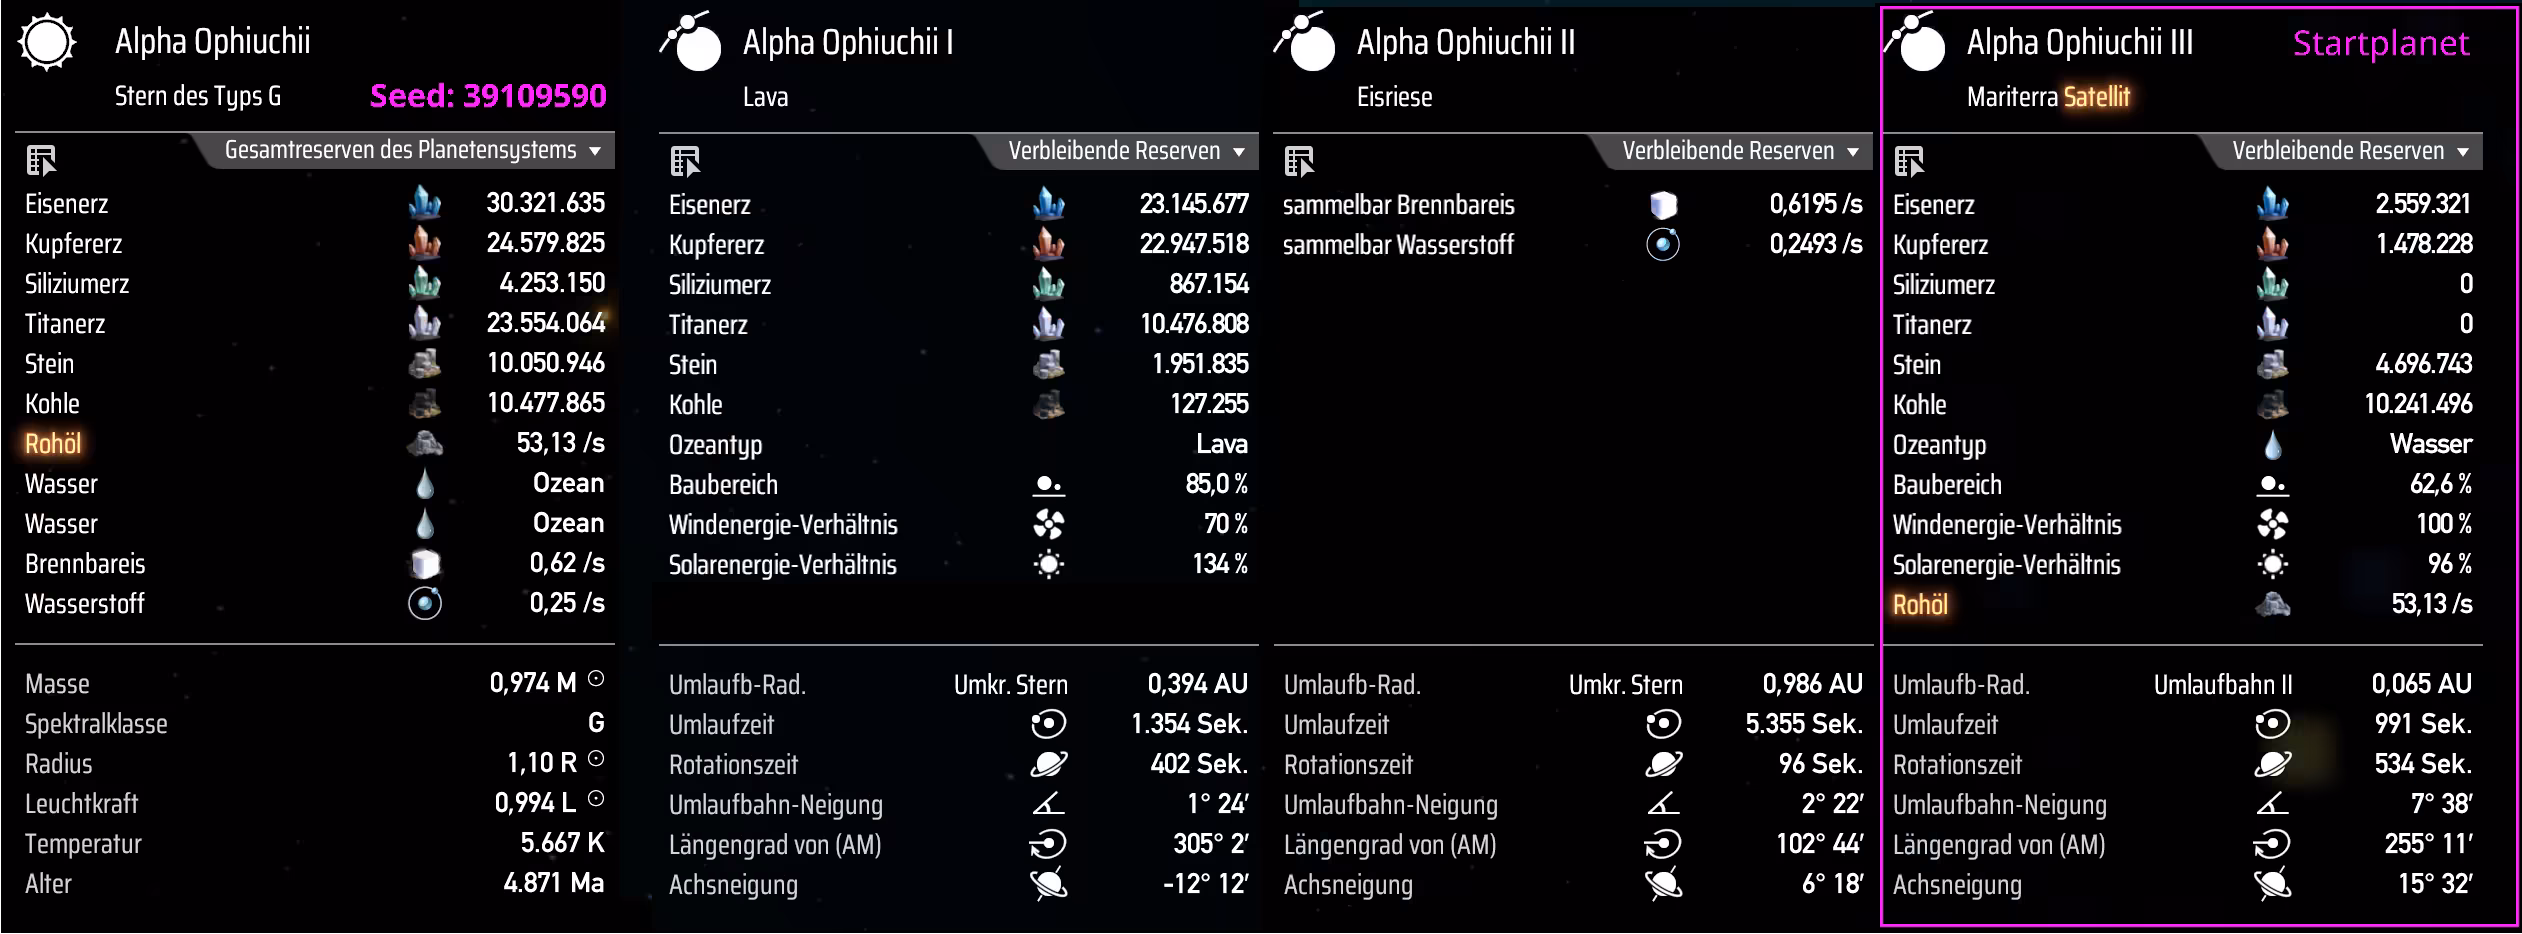
Task: Click the resource list icon in star panel
Action: click(42, 160)
